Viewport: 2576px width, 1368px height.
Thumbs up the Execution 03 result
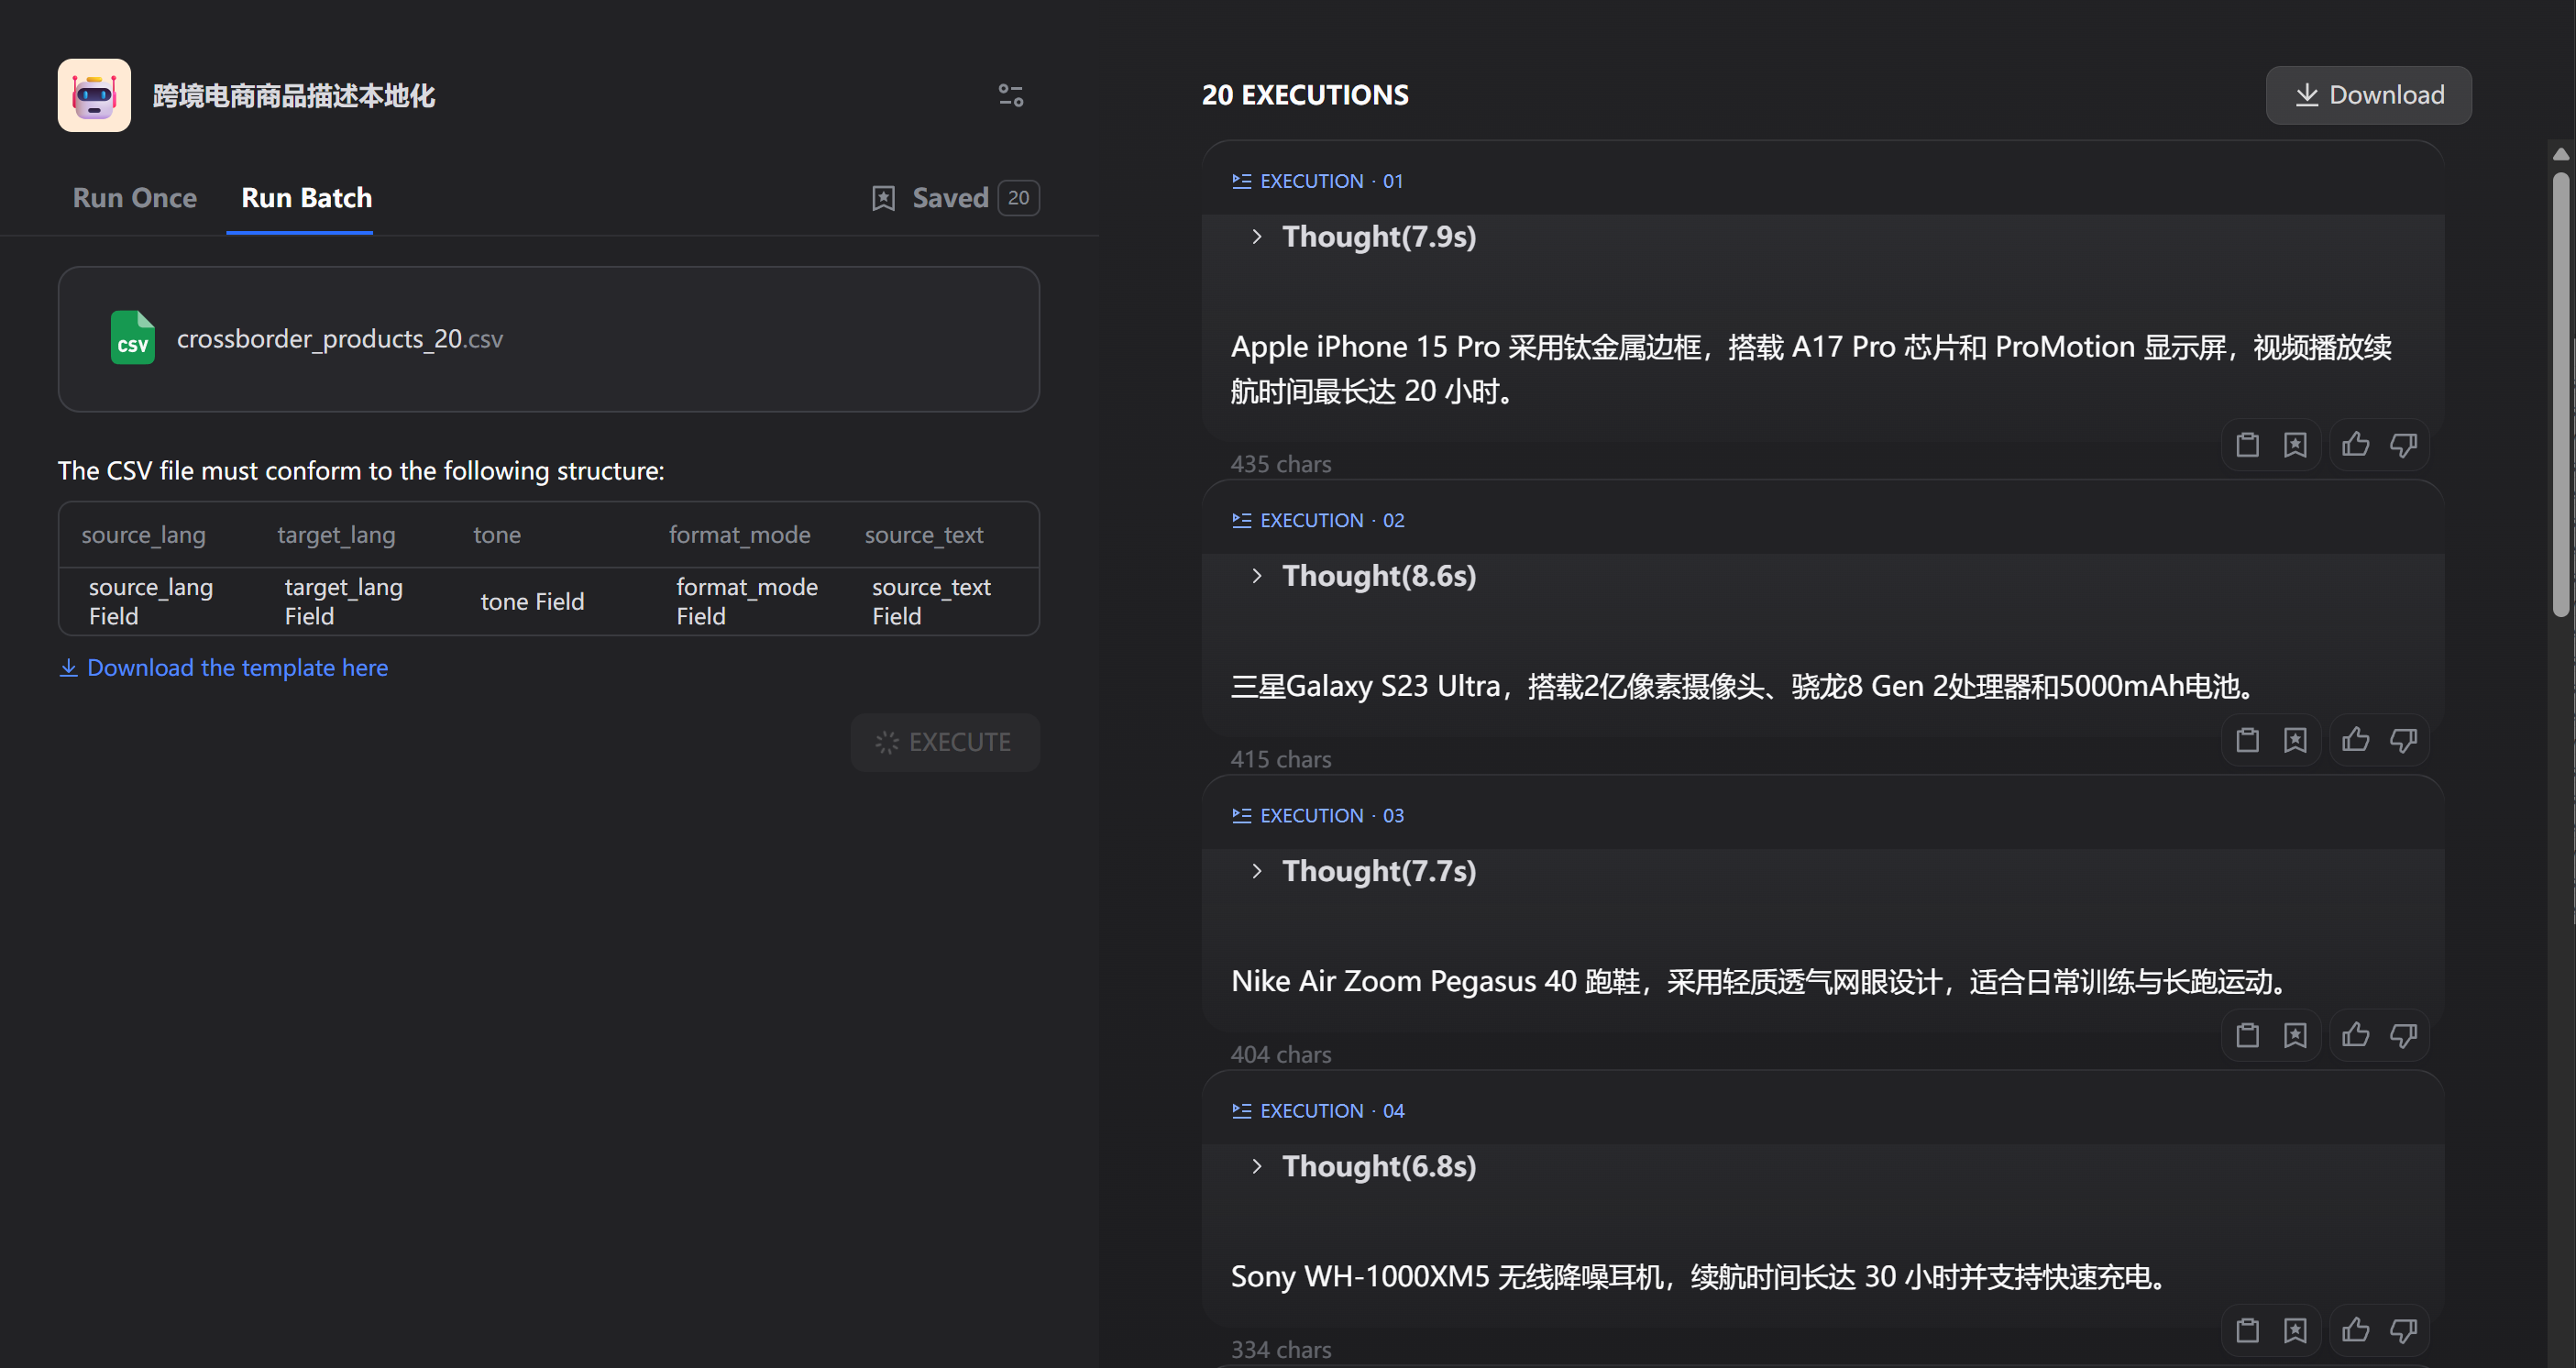coord(2355,1035)
